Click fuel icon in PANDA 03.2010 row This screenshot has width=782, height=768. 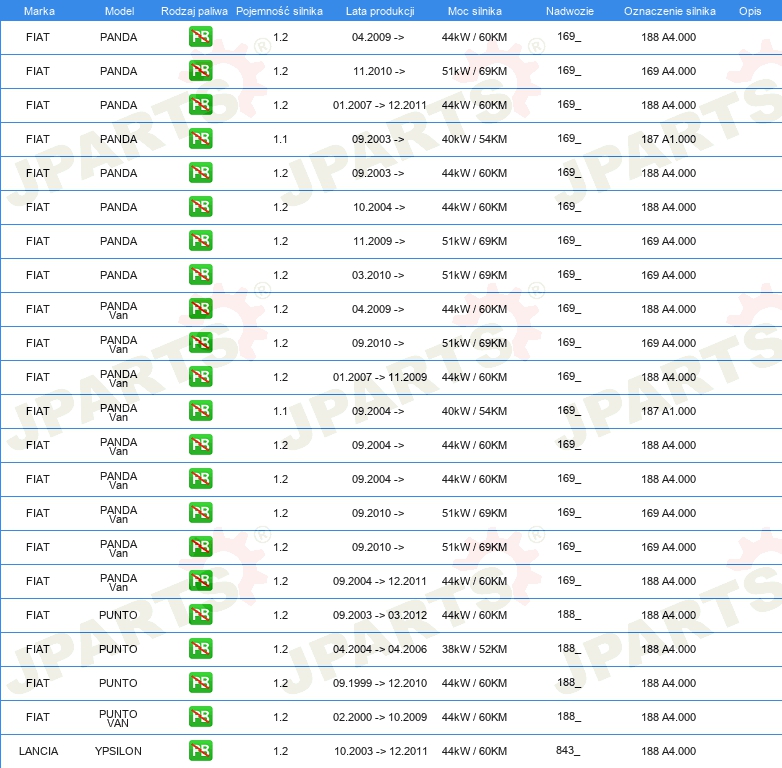click(200, 275)
